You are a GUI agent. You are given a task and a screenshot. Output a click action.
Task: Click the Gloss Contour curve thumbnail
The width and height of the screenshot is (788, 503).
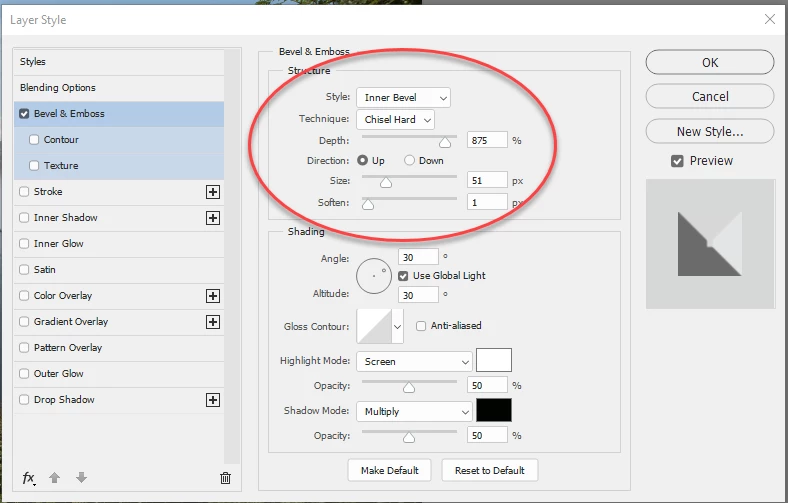point(374,327)
